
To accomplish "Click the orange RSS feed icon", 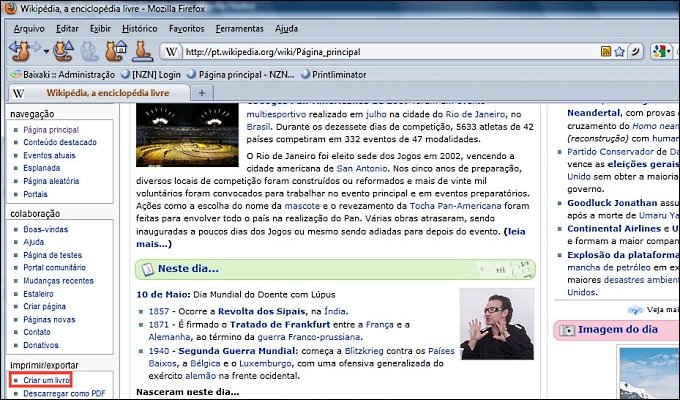I will [606, 52].
